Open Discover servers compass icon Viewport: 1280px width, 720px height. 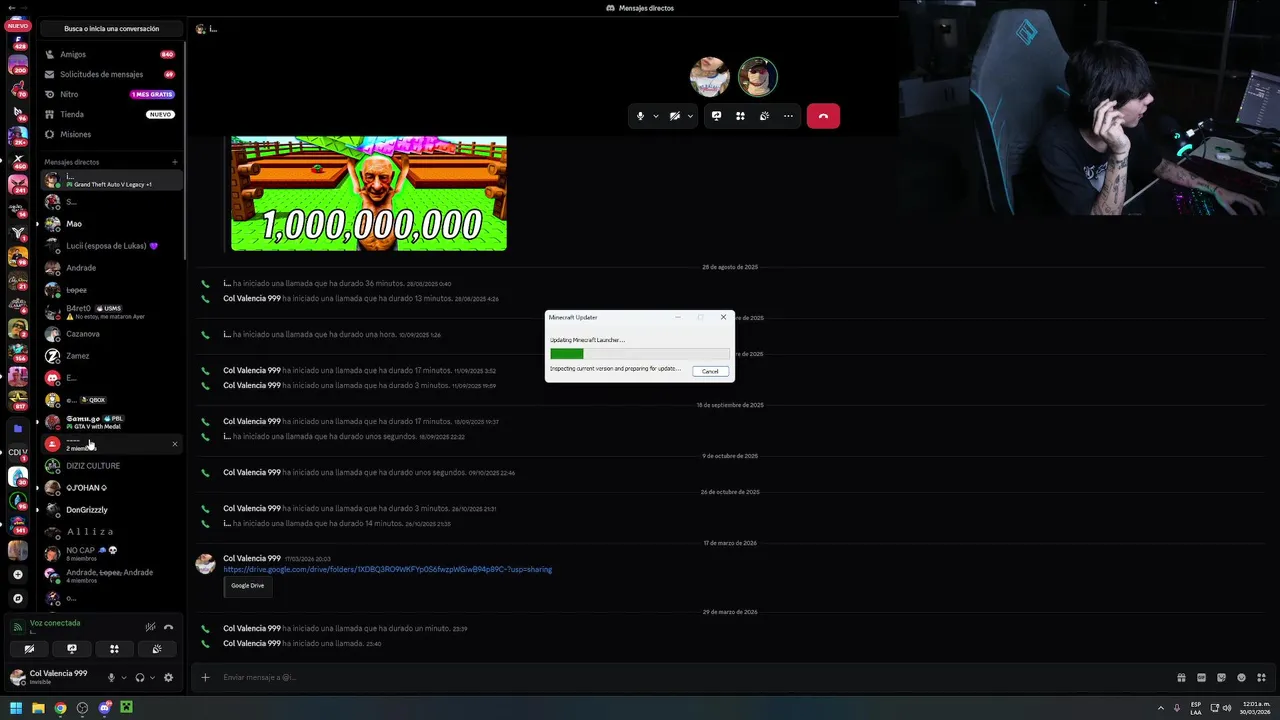tap(17, 598)
